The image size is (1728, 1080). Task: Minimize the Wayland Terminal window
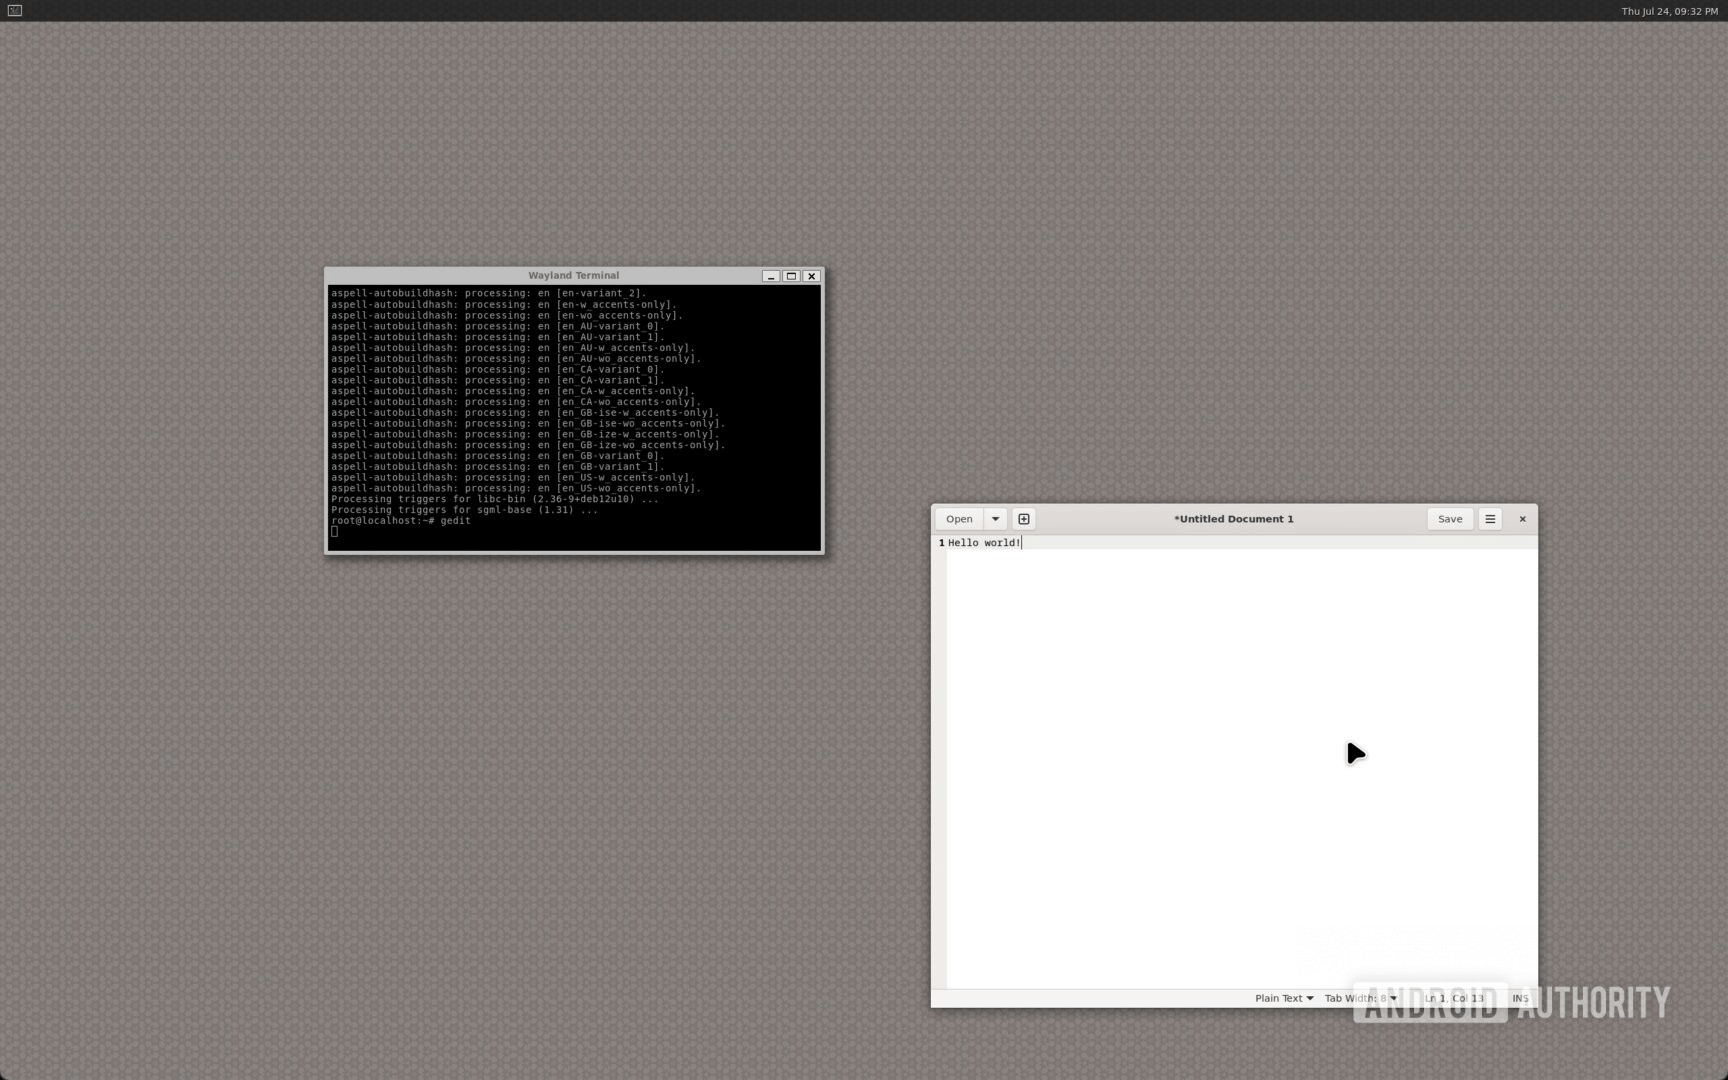point(770,276)
